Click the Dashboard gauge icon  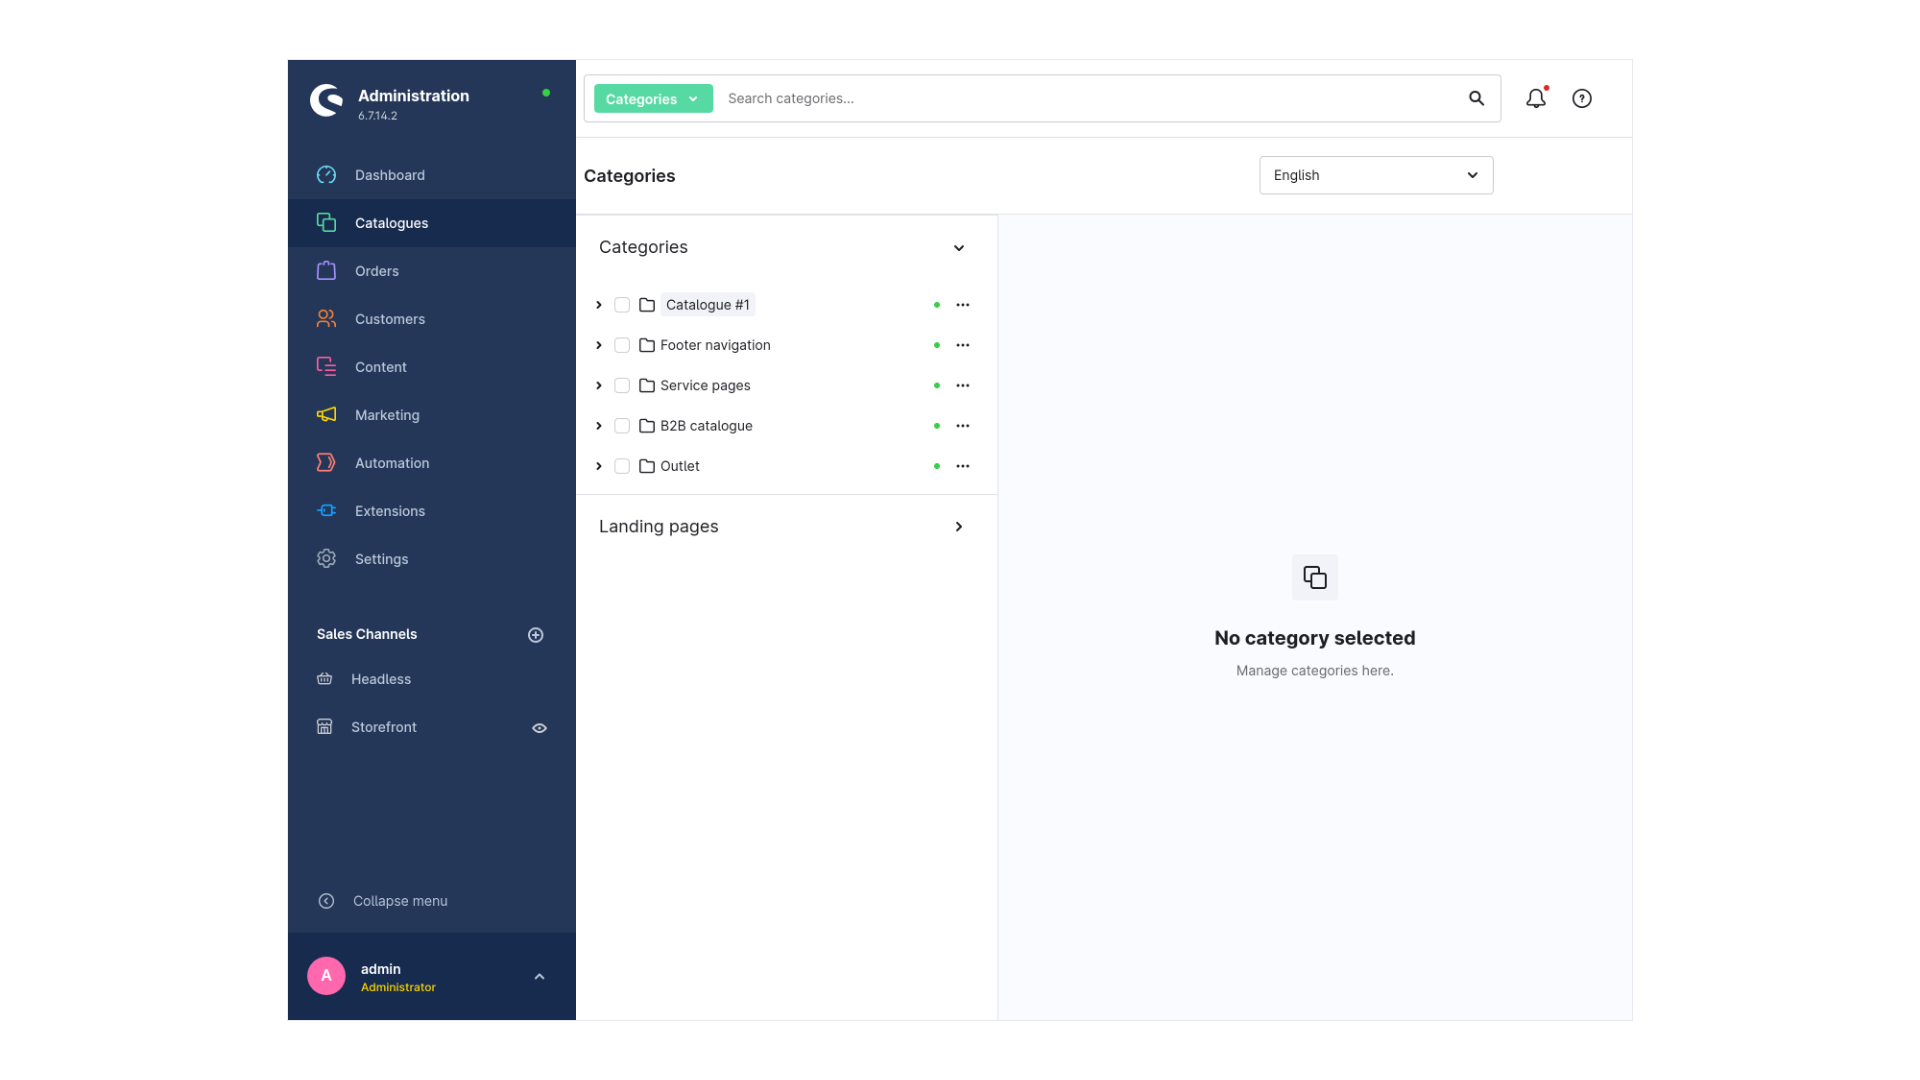click(x=326, y=175)
